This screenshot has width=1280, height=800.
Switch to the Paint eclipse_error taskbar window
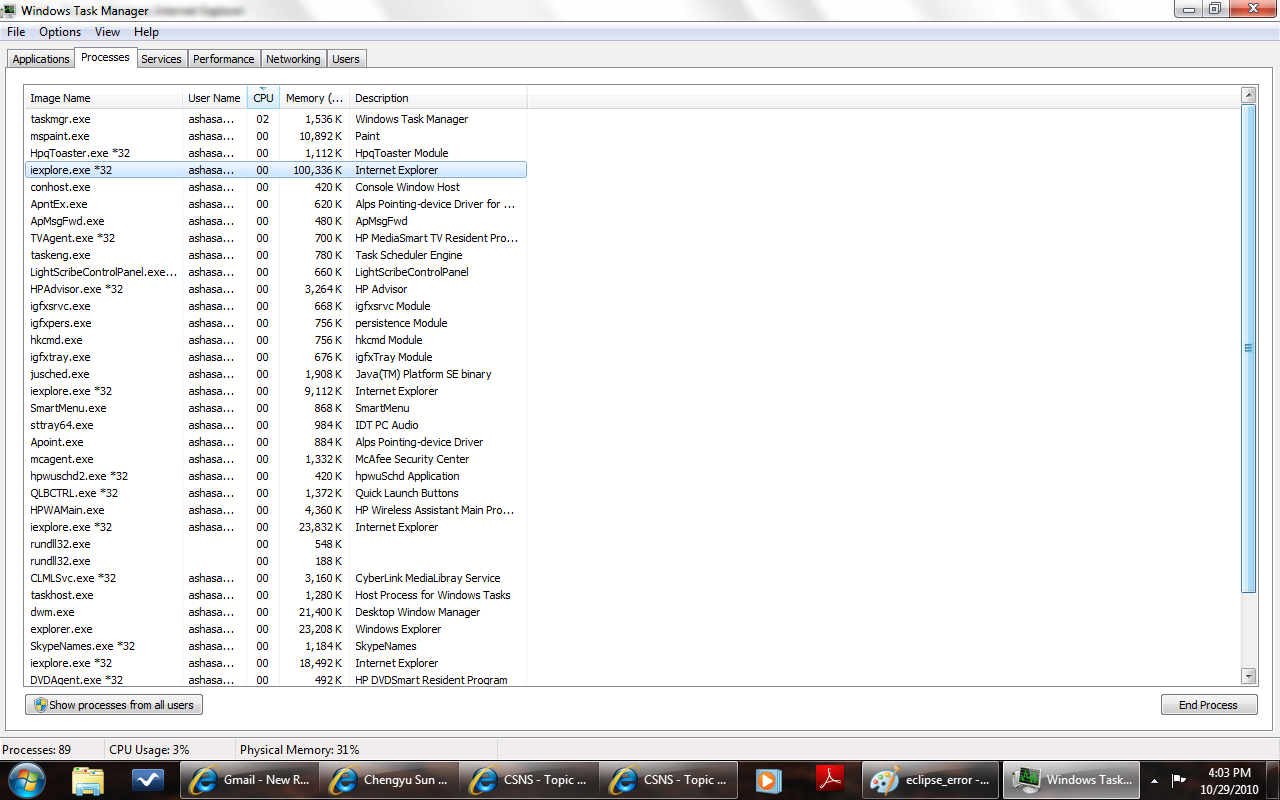coord(931,780)
